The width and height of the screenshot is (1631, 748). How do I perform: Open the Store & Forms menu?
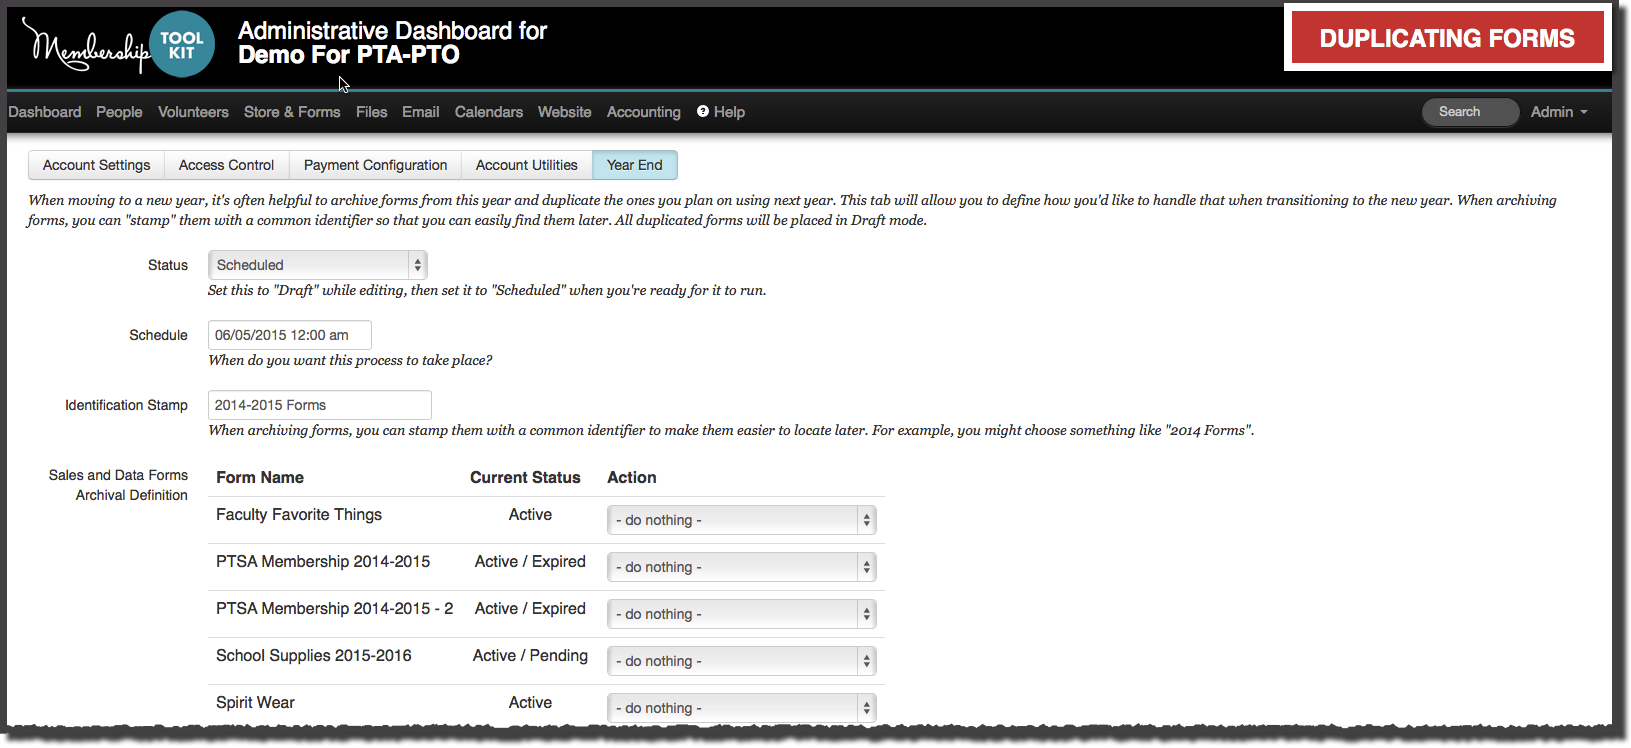pos(292,112)
